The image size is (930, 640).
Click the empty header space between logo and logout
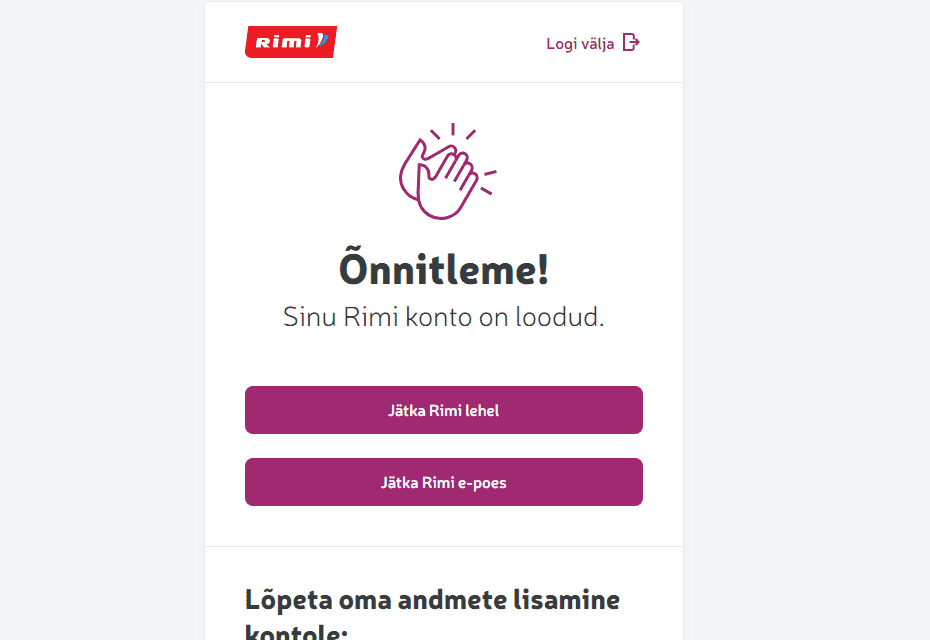click(440, 42)
